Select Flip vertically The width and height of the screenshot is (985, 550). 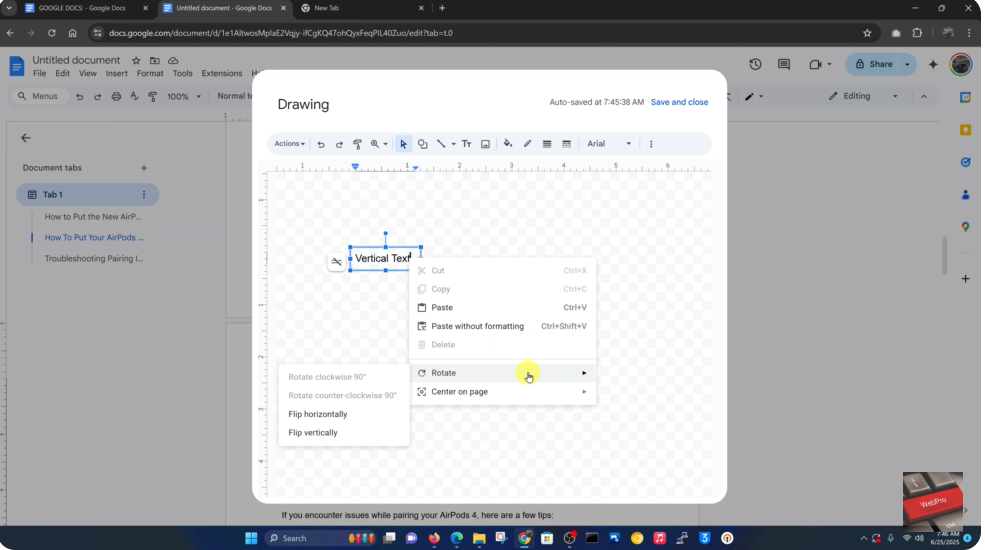click(x=344, y=433)
